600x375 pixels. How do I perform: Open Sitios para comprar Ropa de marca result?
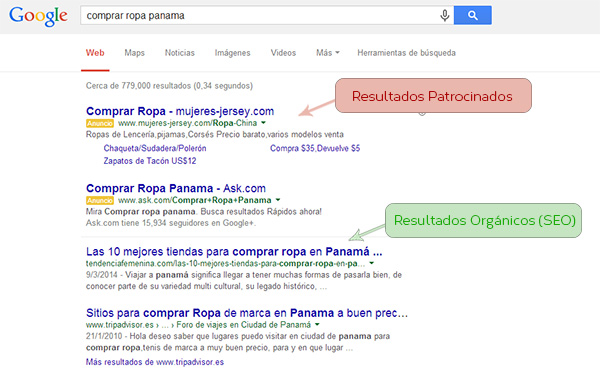tap(247, 313)
